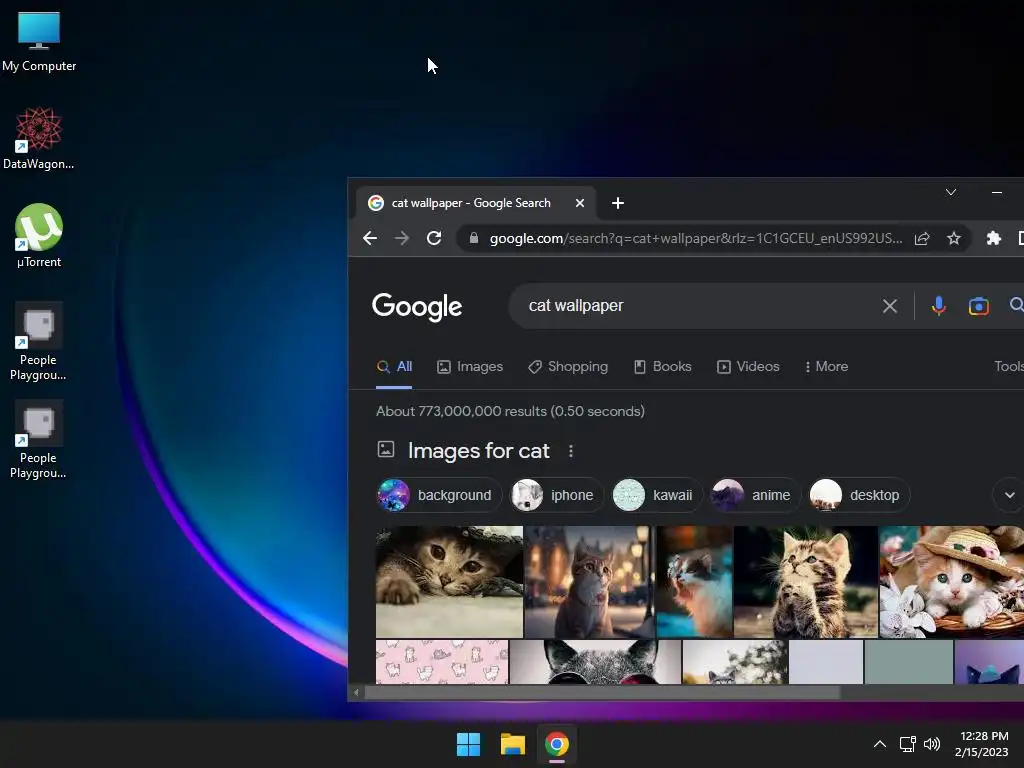Screen dimensions: 1024x768
Task: Open a new Chrome tab
Action: coord(618,203)
